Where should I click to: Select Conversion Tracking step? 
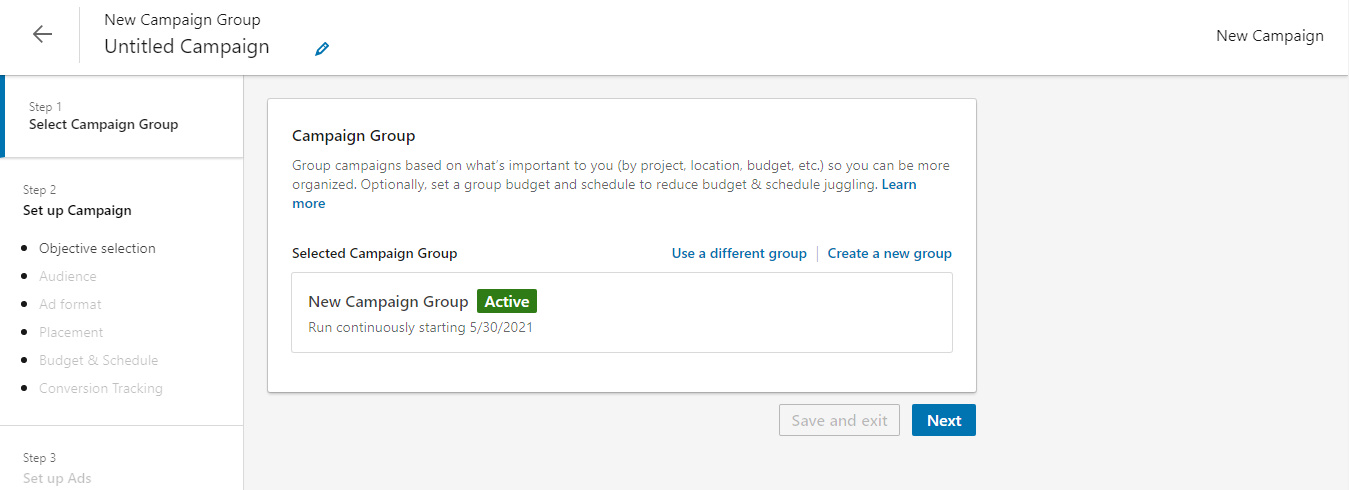click(x=100, y=388)
